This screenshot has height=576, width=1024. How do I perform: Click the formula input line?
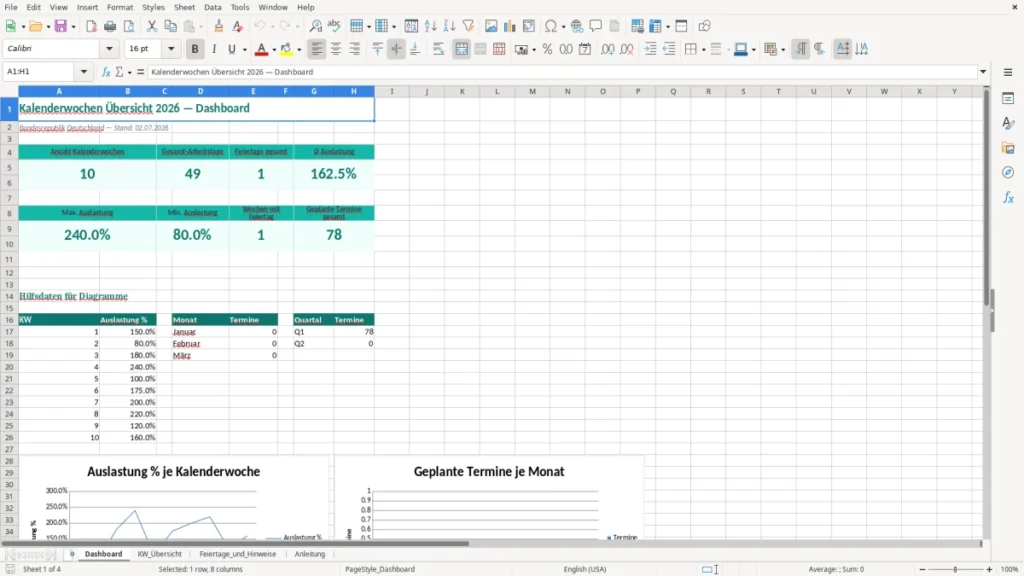coord(562,72)
